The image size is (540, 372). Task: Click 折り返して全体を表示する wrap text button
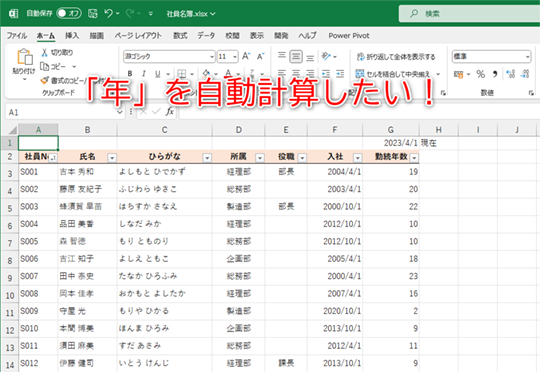(x=395, y=56)
